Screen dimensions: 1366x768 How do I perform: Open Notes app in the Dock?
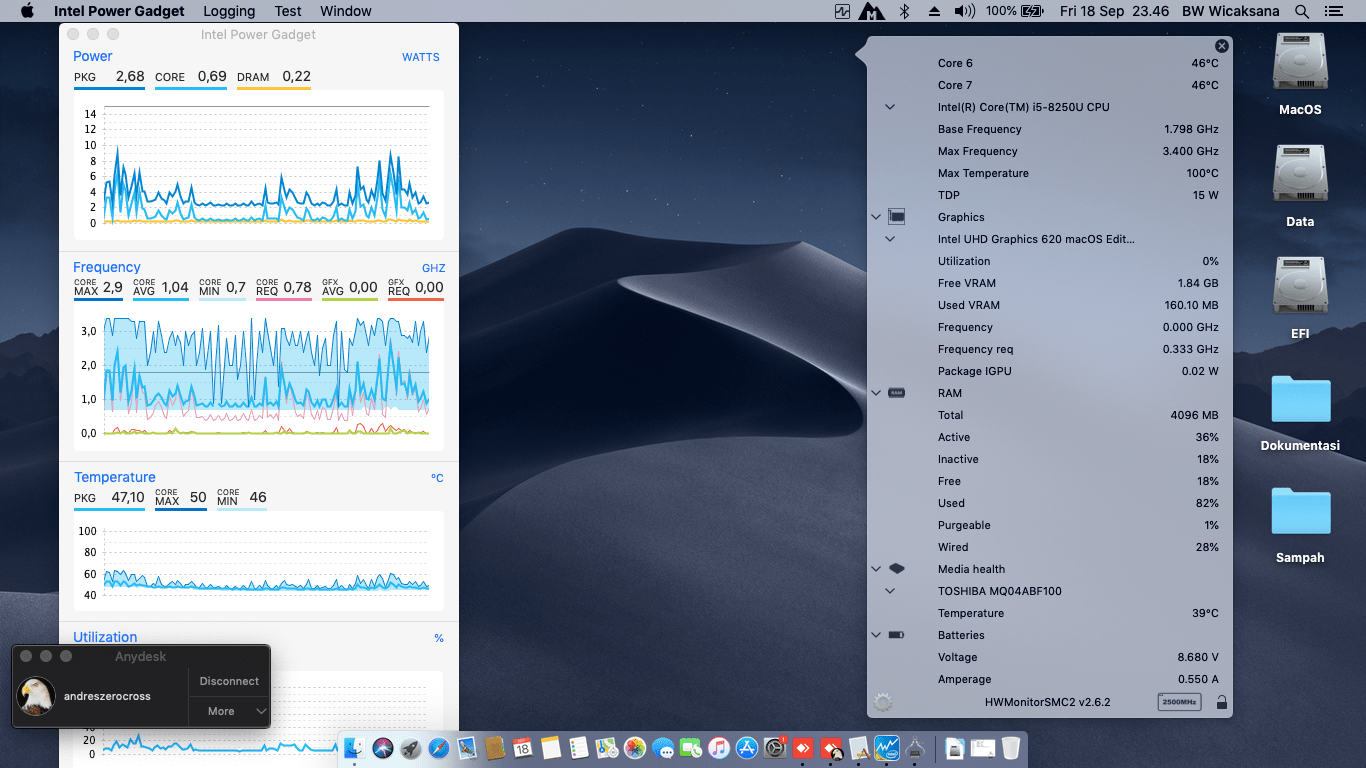(x=550, y=747)
